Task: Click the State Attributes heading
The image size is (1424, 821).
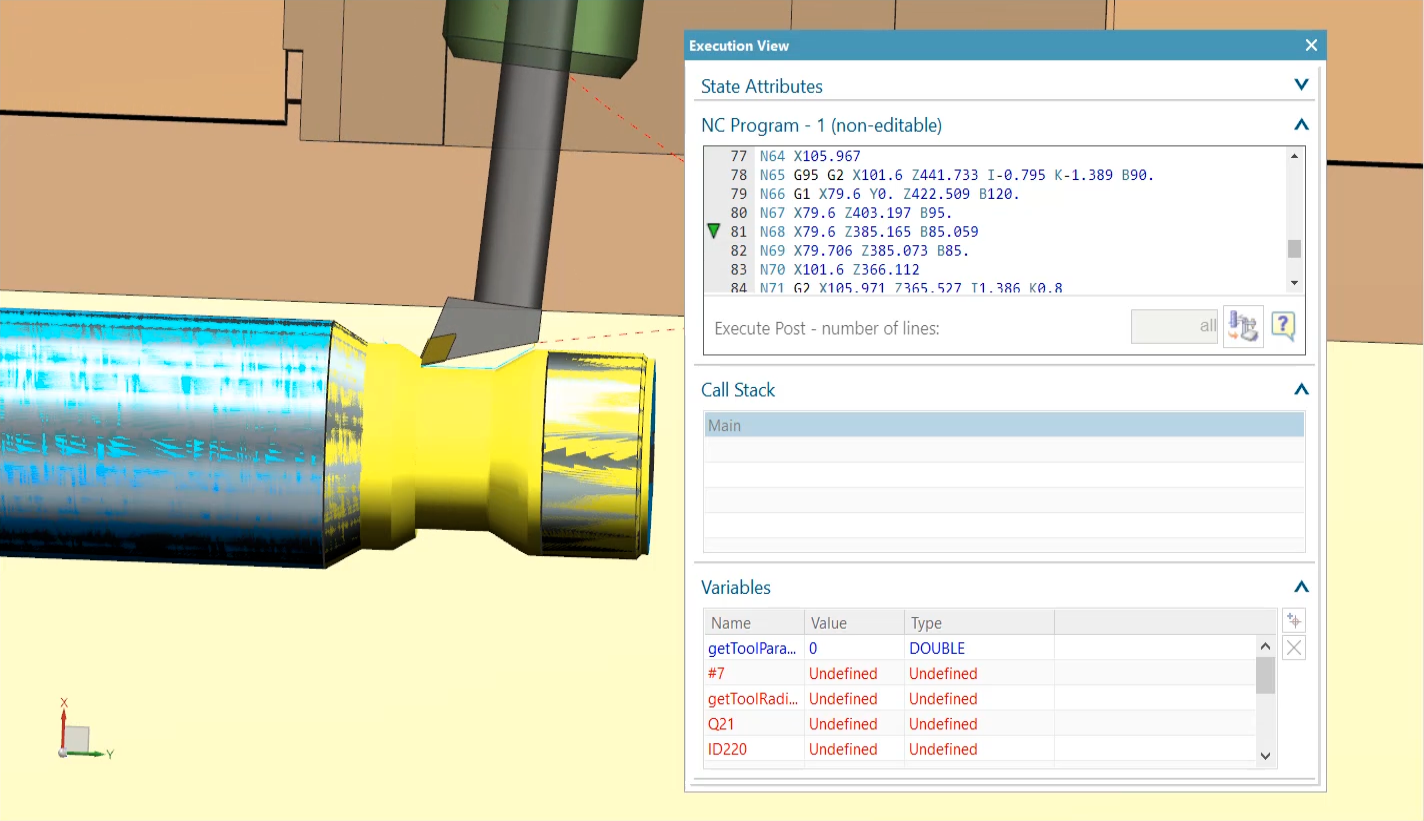Action: click(762, 86)
